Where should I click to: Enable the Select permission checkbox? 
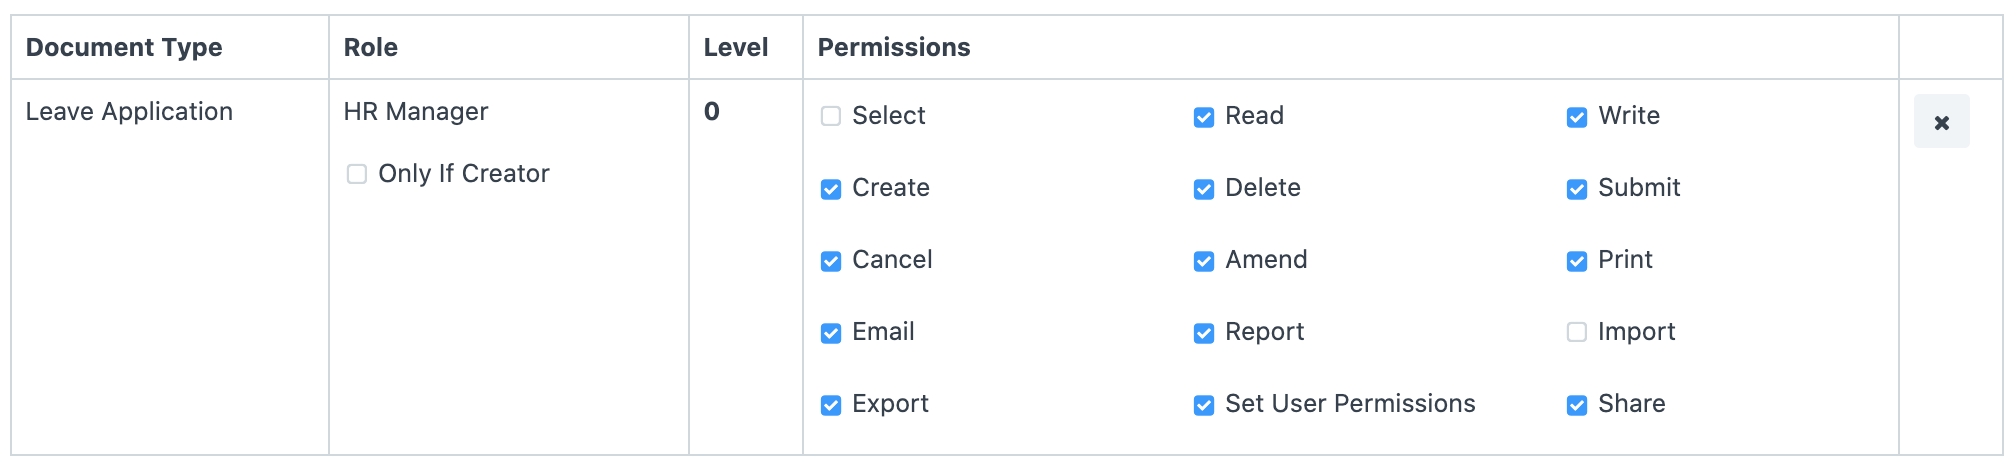pos(831,117)
